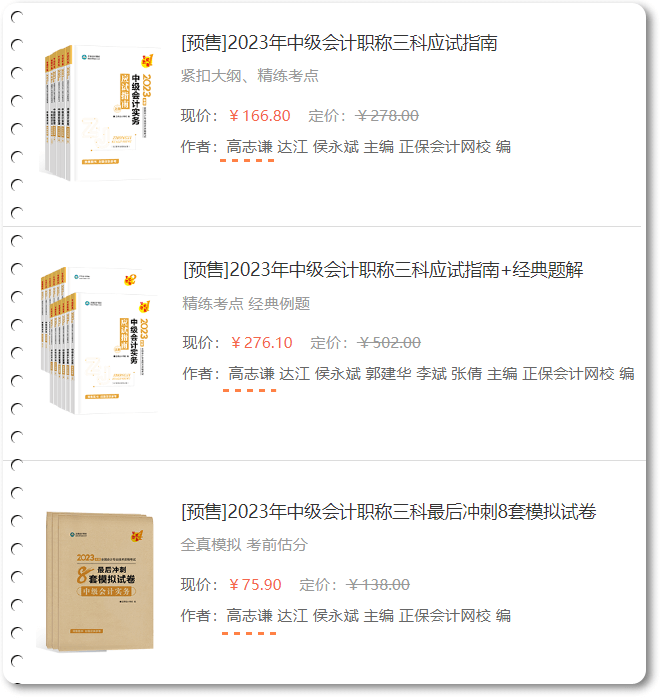
Task: Click 全真模拟 考前估分 subtitle text
Action: 244,544
